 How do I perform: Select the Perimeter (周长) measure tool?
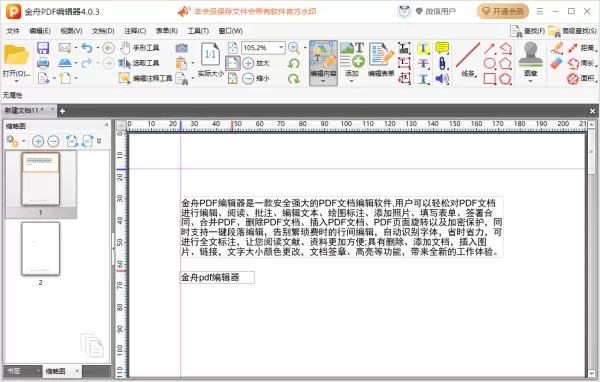point(582,63)
